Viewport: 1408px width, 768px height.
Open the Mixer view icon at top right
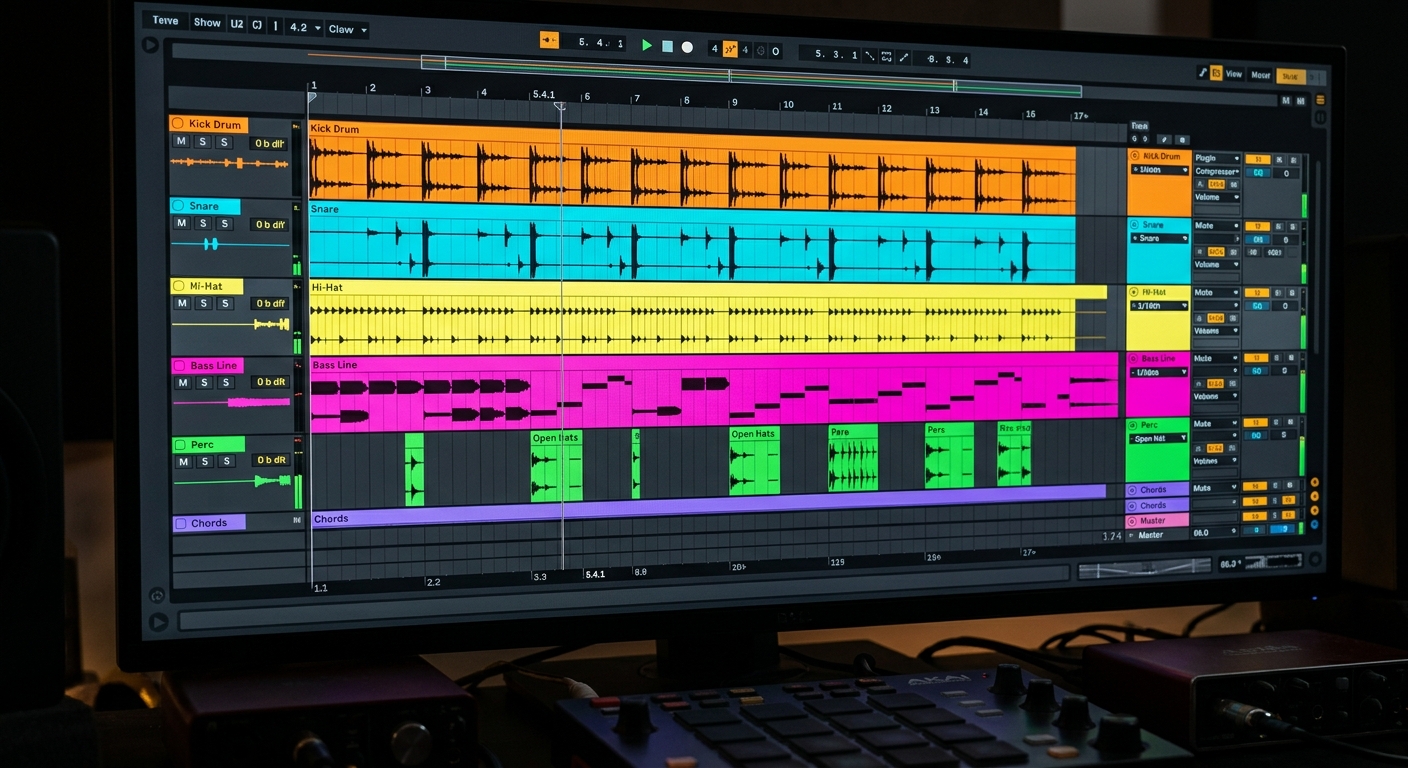click(x=1261, y=74)
